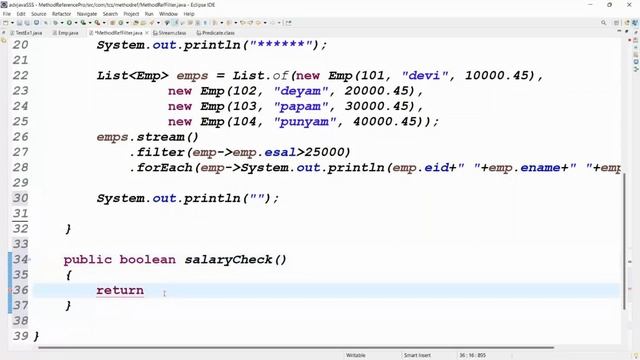
Task: Maximize the editor area
Action: click(627, 31)
